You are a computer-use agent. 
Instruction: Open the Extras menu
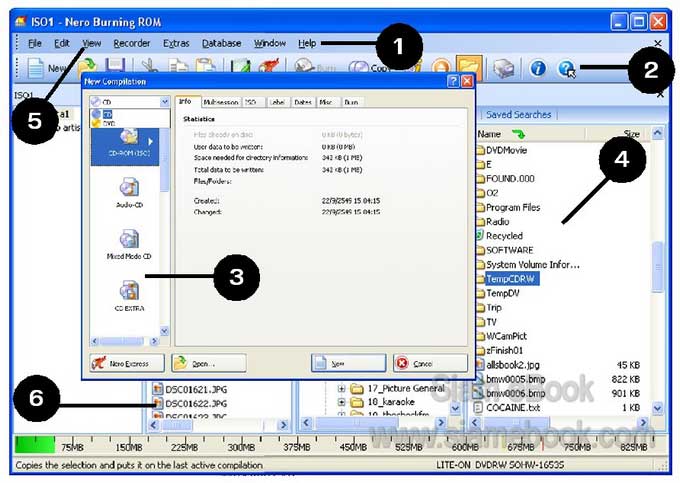pos(176,43)
